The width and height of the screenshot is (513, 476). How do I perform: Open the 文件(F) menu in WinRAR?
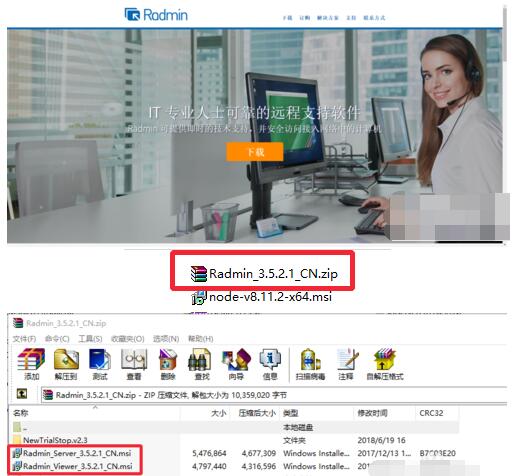24,339
